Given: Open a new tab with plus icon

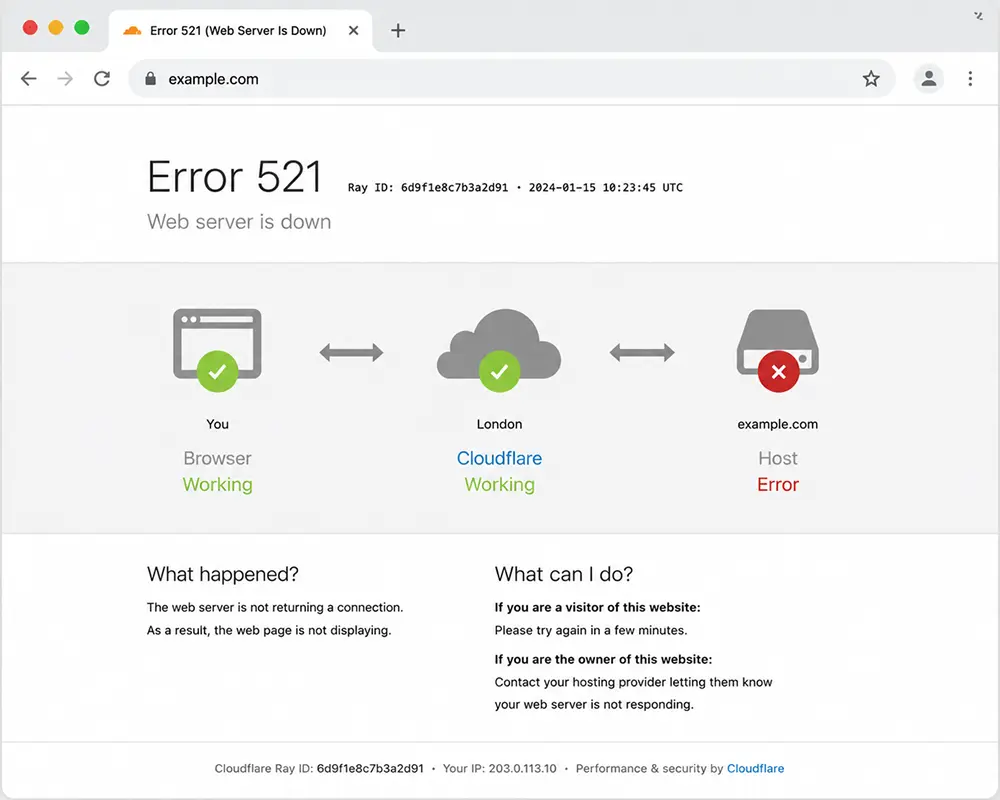Looking at the screenshot, I should click(398, 30).
